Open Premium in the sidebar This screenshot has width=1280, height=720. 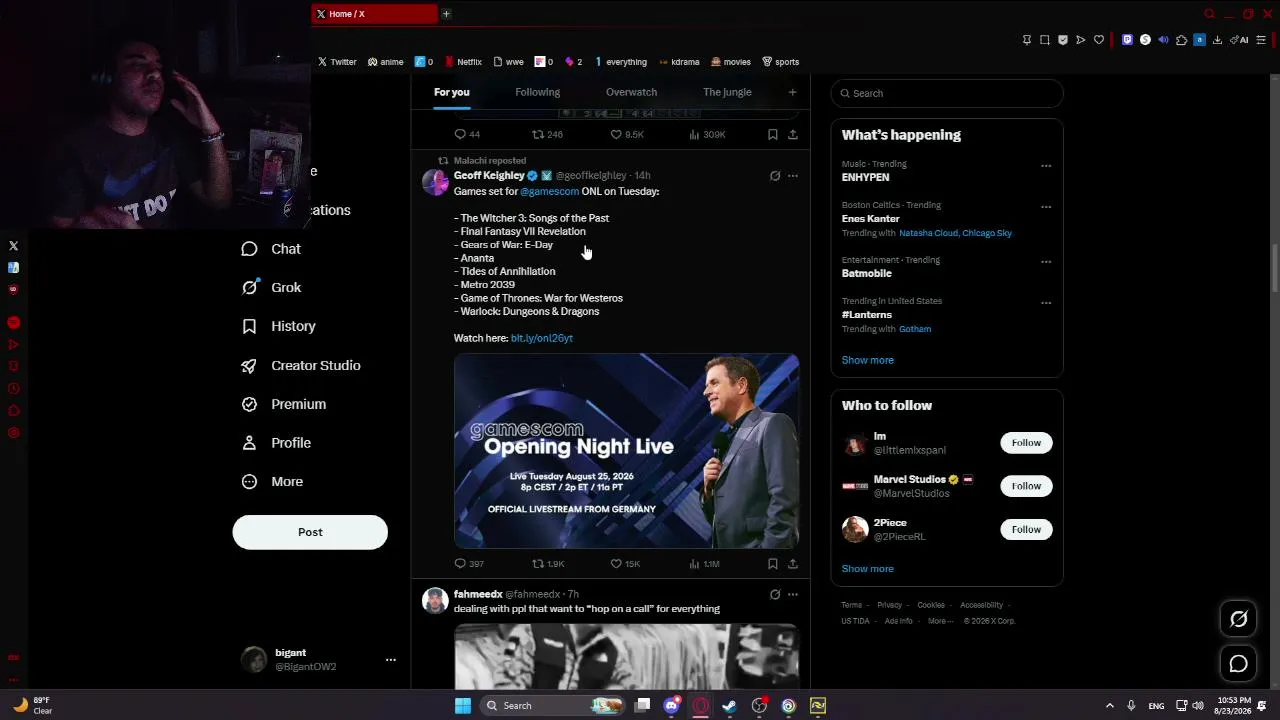tap(284, 404)
